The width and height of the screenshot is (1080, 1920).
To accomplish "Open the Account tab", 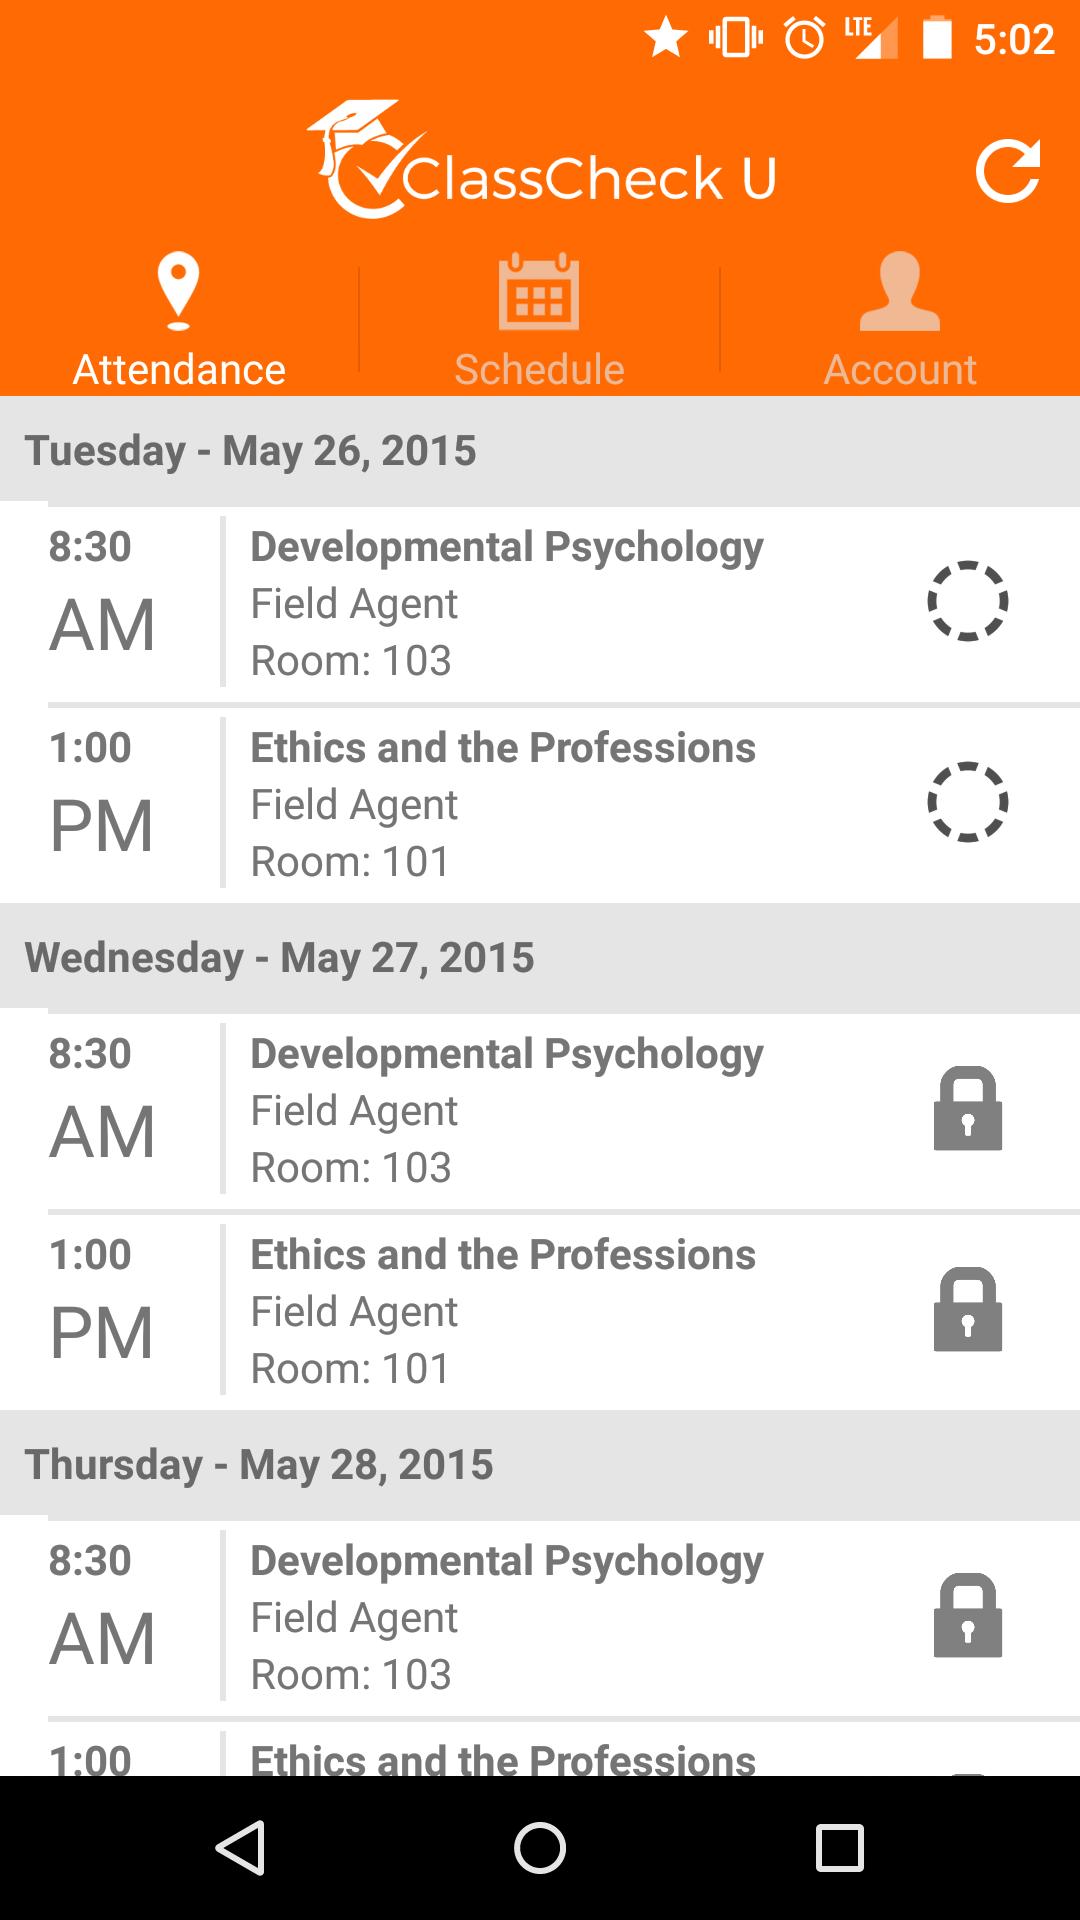I will point(899,320).
